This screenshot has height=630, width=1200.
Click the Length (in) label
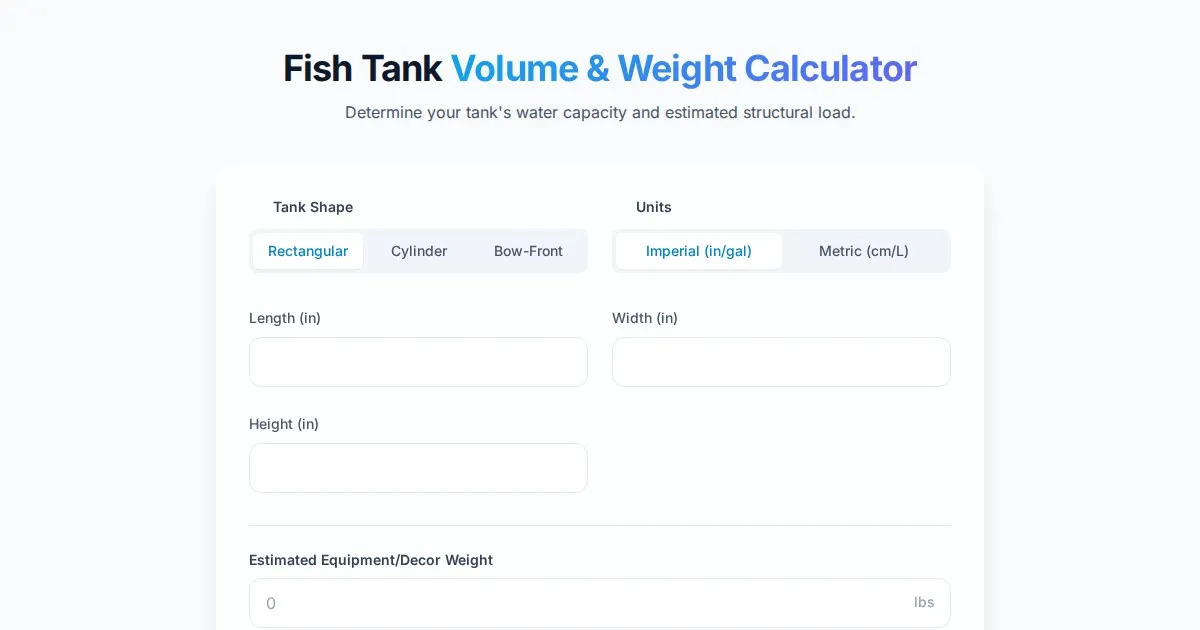pyautogui.click(x=285, y=318)
